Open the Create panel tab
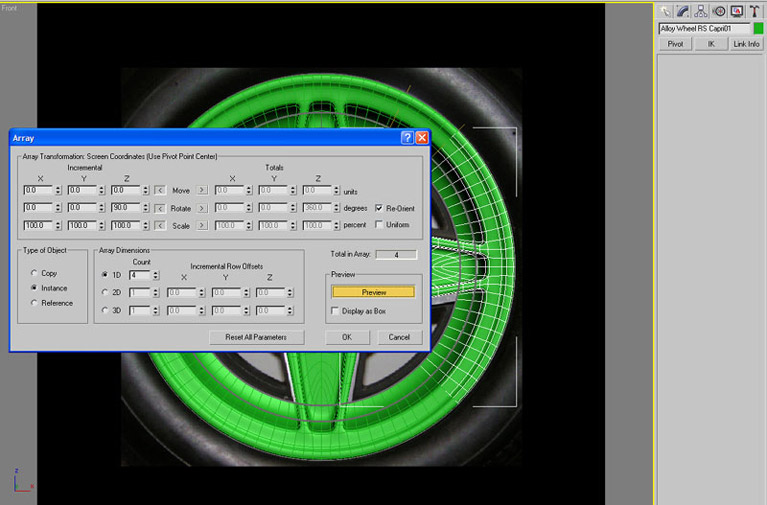 click(x=665, y=11)
